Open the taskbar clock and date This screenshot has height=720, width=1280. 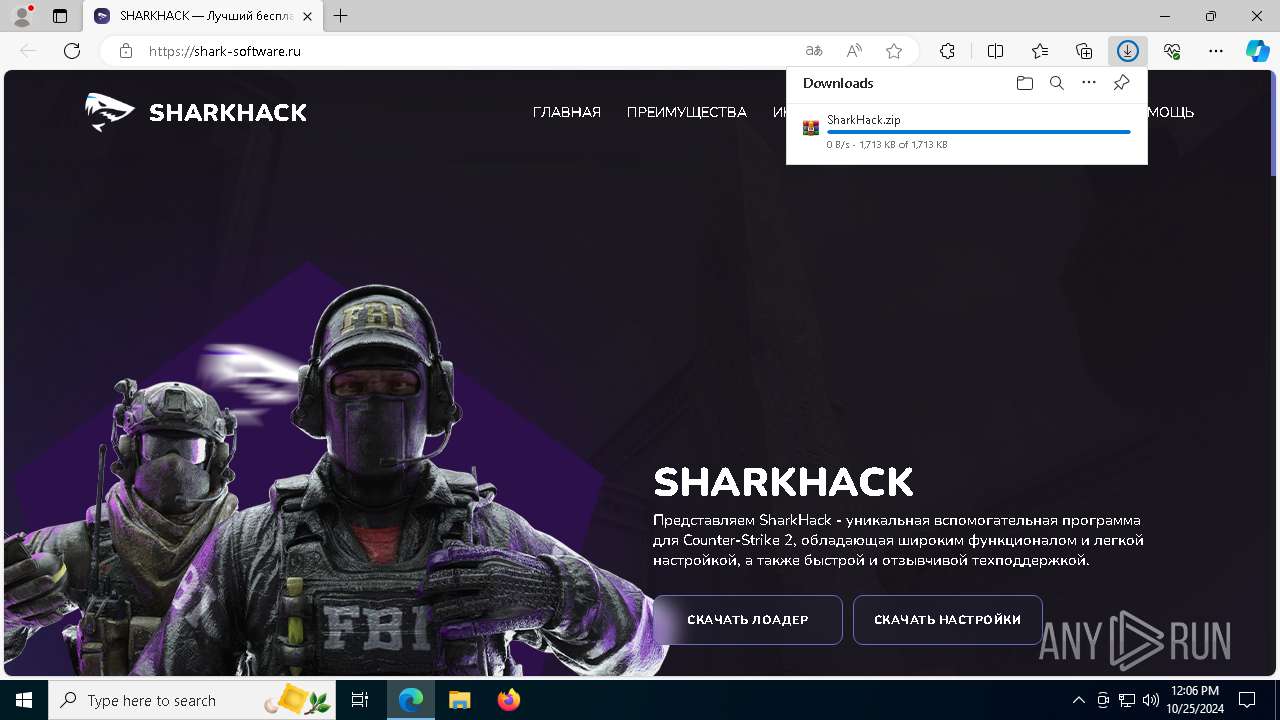[1194, 700]
